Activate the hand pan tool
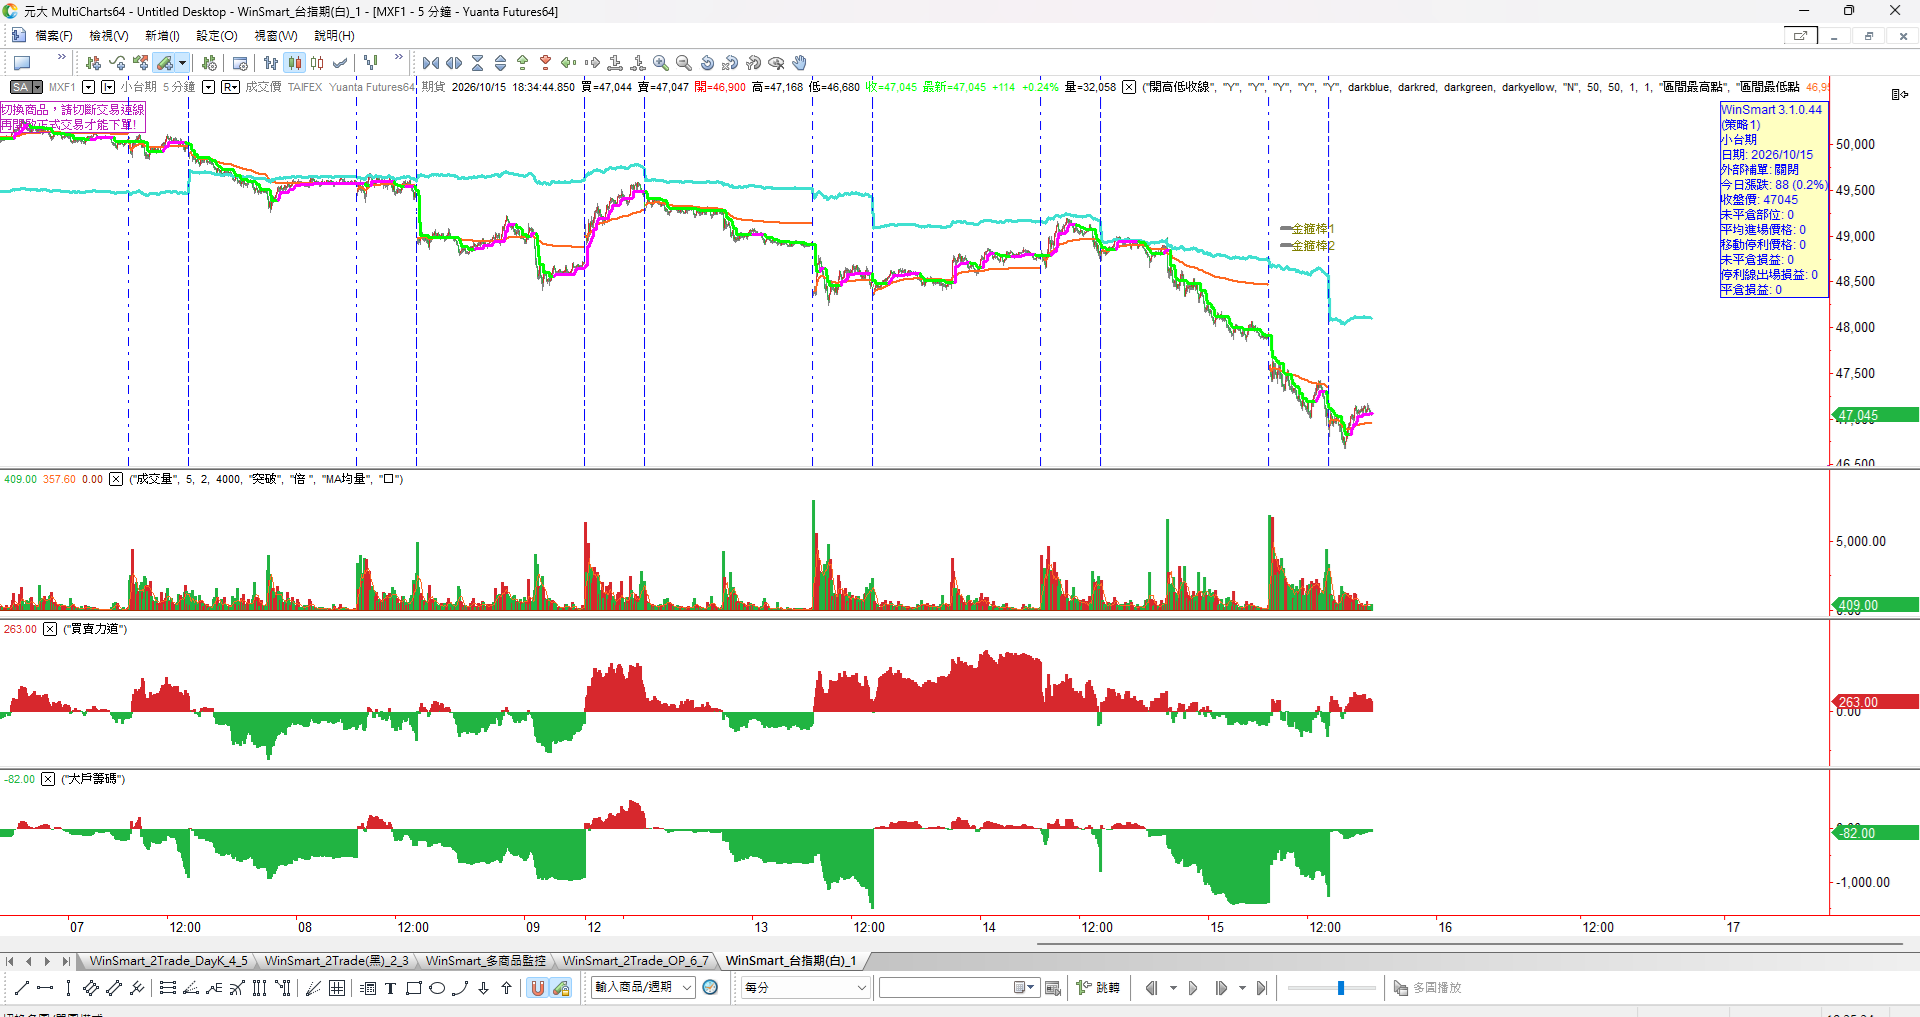The width and height of the screenshot is (1920, 1017). point(800,63)
